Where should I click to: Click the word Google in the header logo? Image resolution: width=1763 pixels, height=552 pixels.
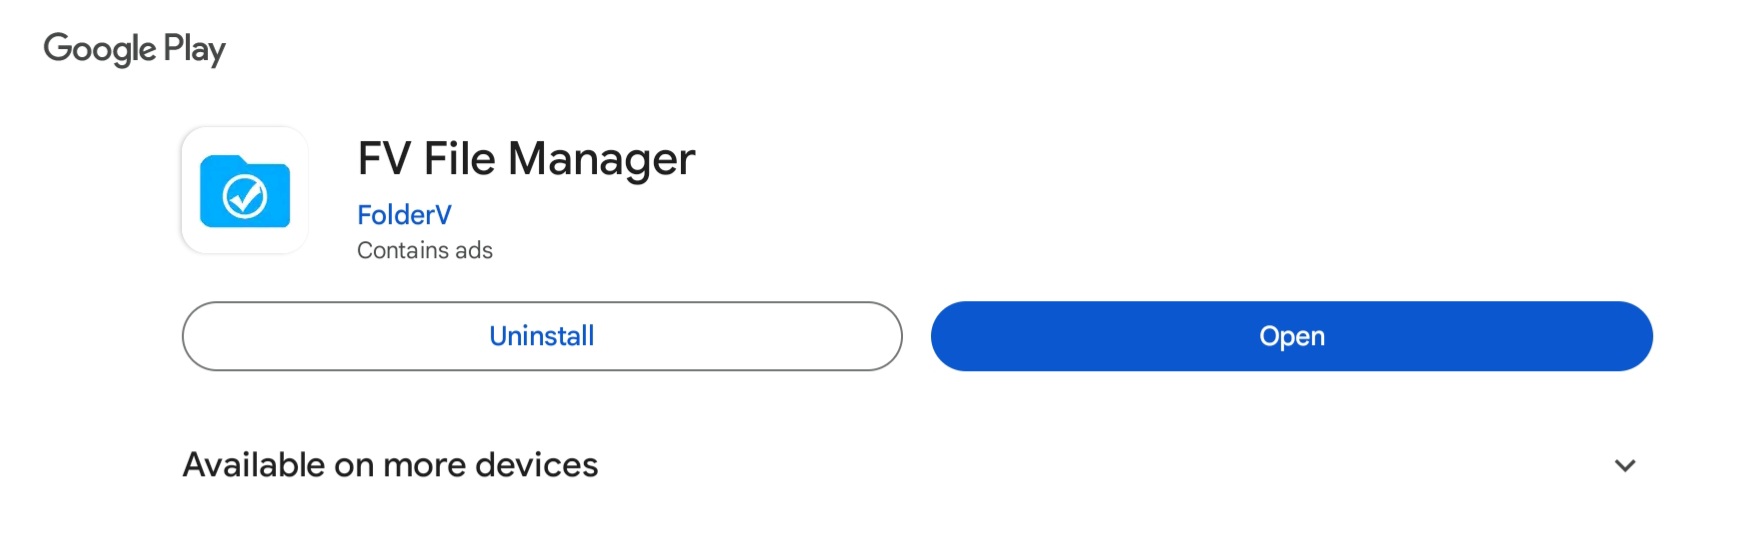[100, 49]
